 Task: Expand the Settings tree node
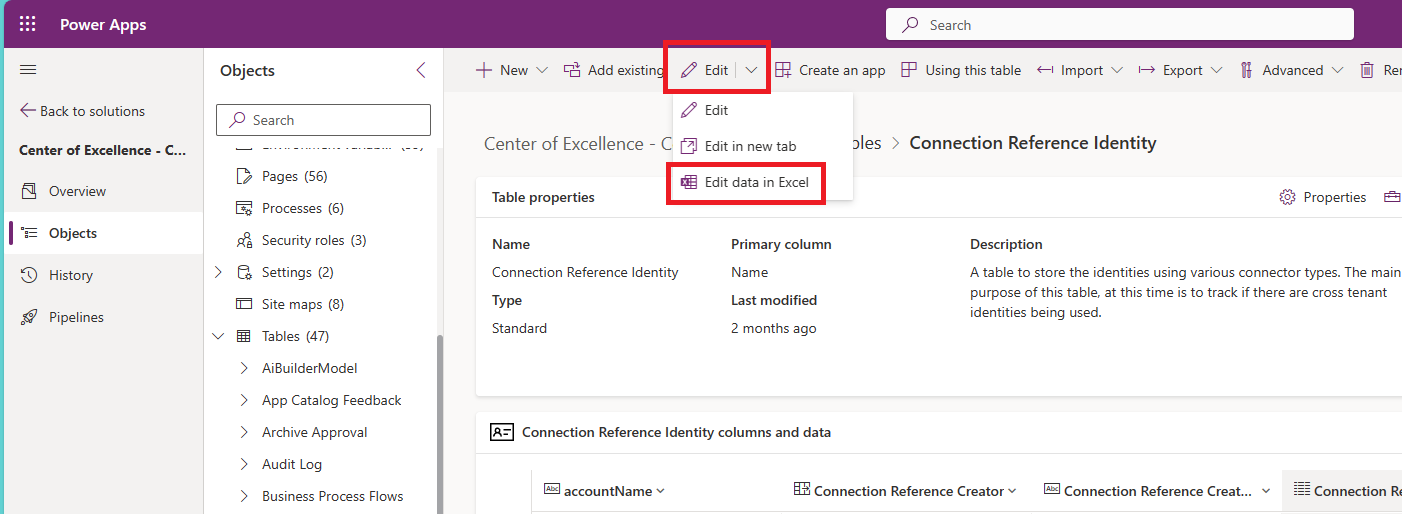point(219,272)
